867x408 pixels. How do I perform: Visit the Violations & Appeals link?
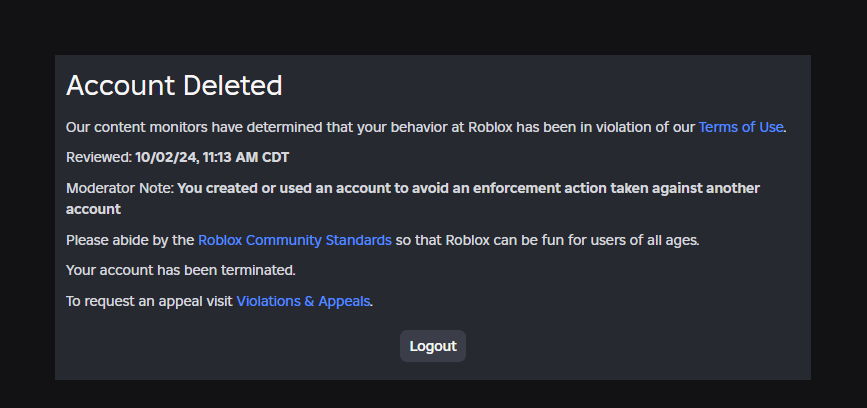point(303,301)
